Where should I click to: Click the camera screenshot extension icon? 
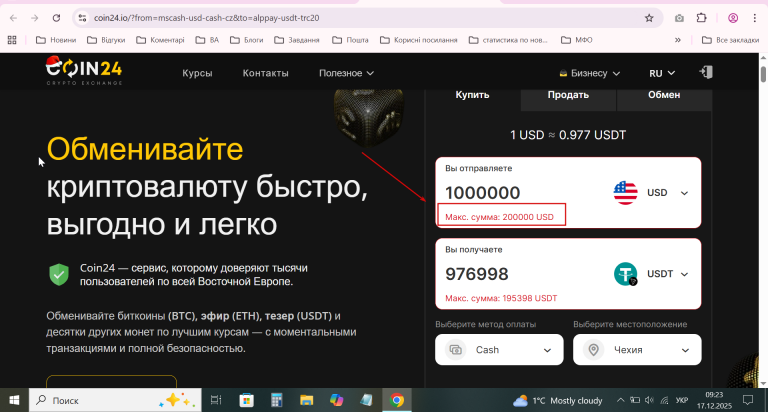coord(679,18)
